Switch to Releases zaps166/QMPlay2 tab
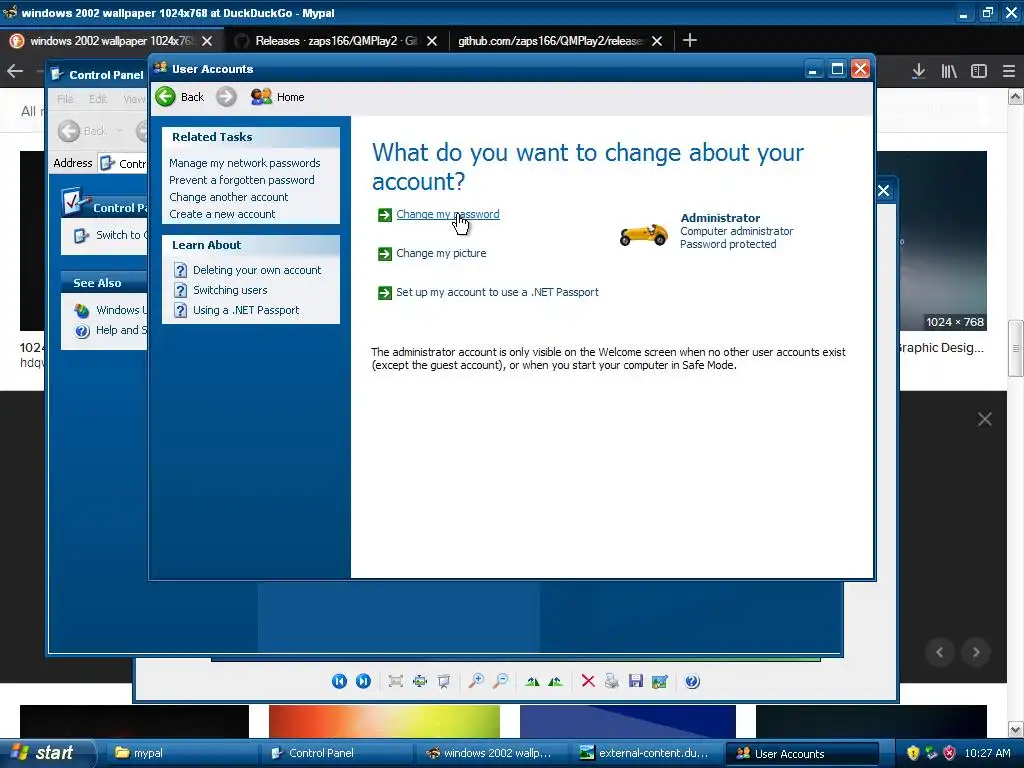The height and width of the screenshot is (768, 1024). pyautogui.click(x=336, y=40)
